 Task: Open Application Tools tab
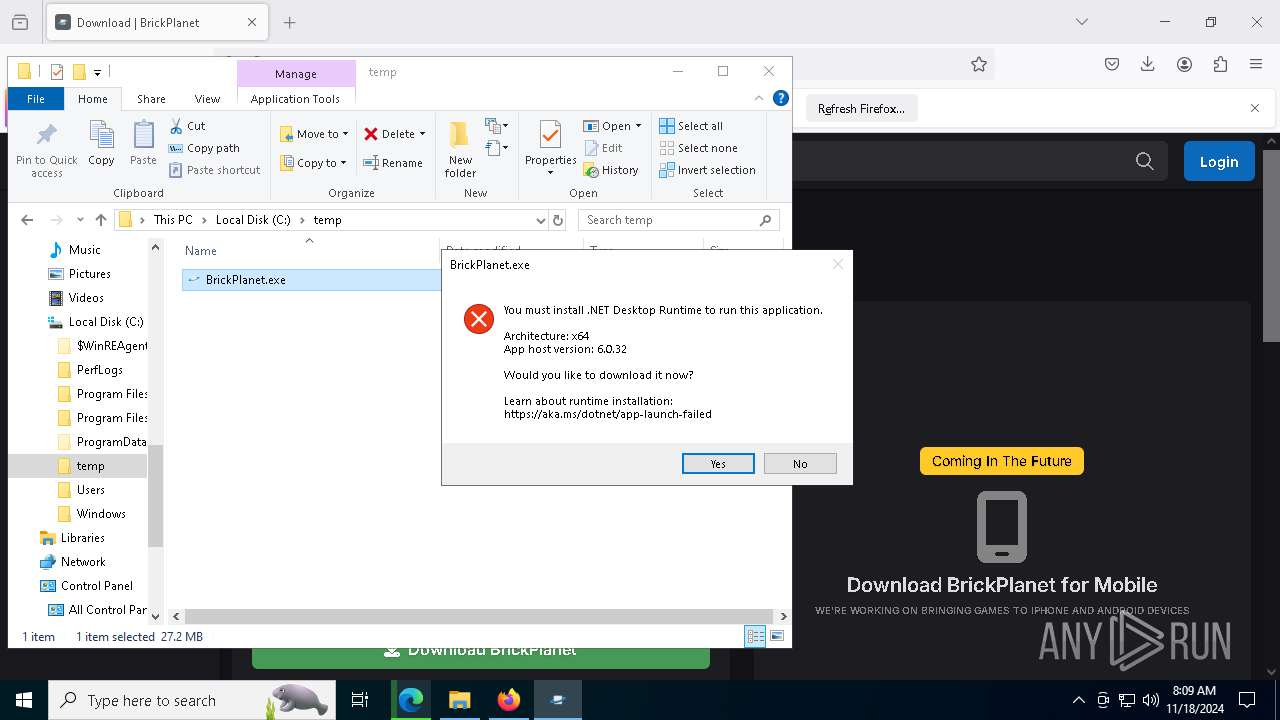(295, 98)
